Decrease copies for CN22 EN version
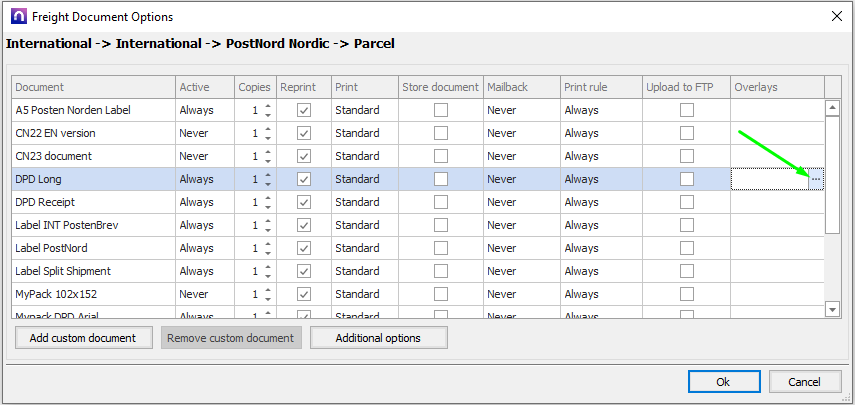Viewport: 855px width, 405px height. click(268, 138)
